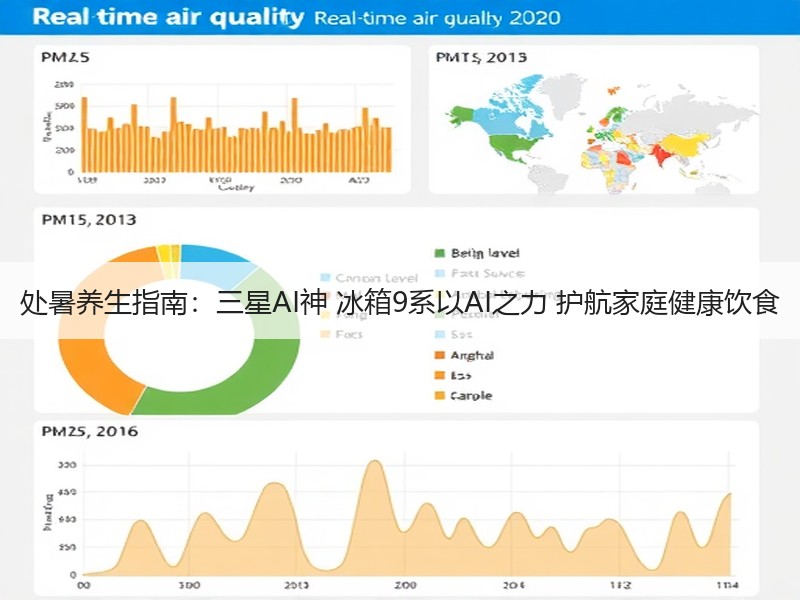Click the blue Canpan Level legend swatch
The image size is (800, 600).
(x=325, y=278)
